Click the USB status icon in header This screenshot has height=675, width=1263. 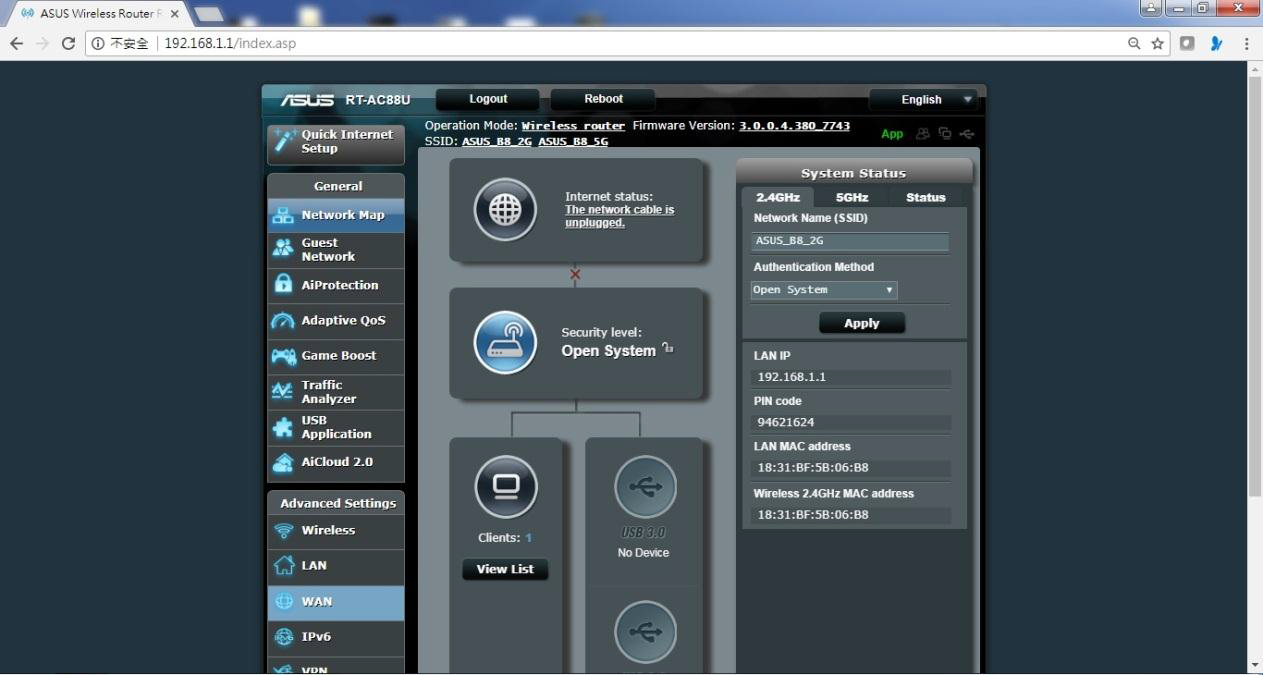pos(967,133)
